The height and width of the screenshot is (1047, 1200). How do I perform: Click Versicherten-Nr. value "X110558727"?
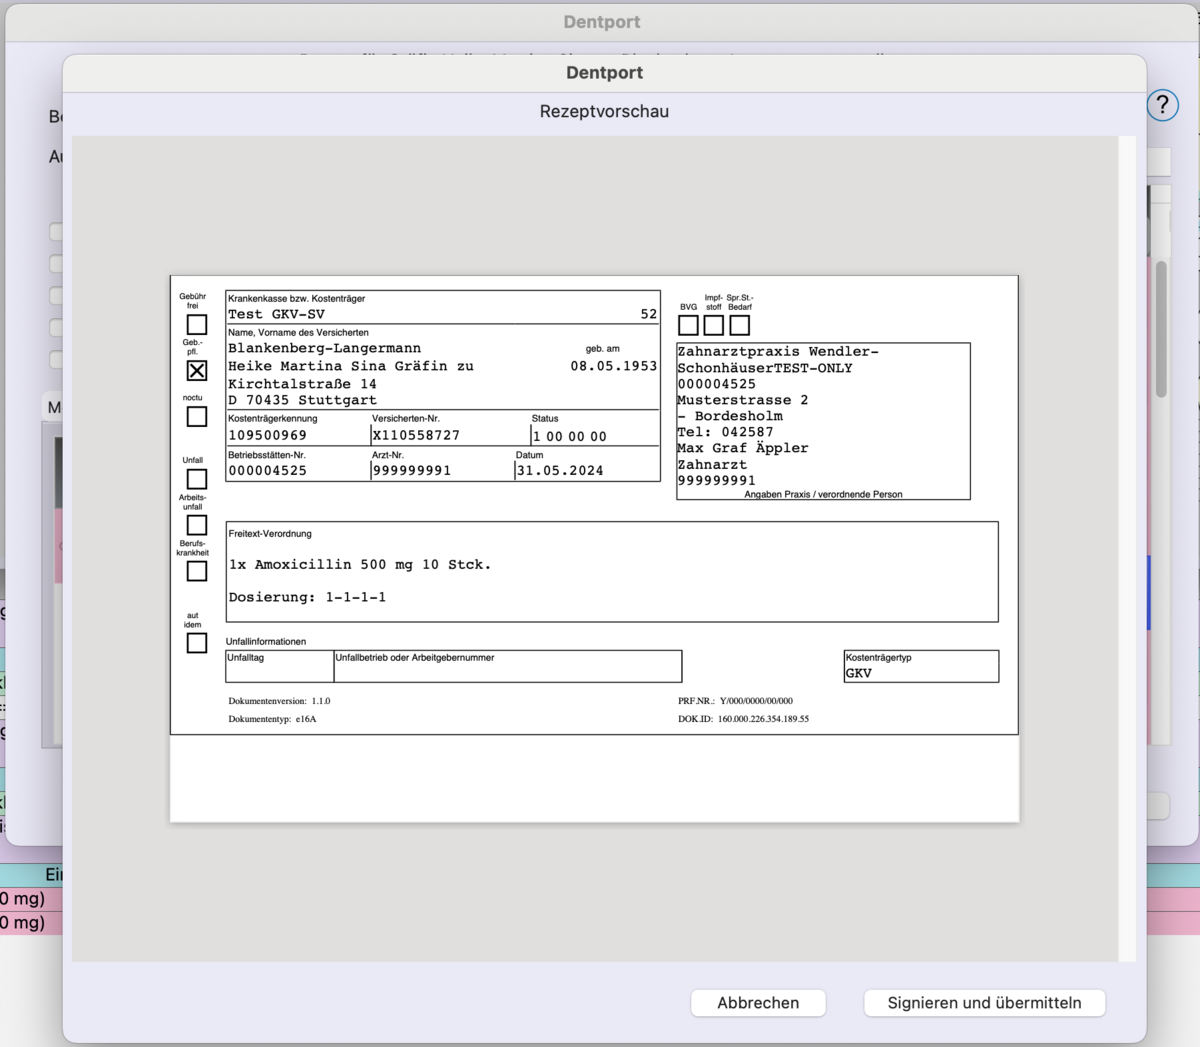click(x=416, y=435)
